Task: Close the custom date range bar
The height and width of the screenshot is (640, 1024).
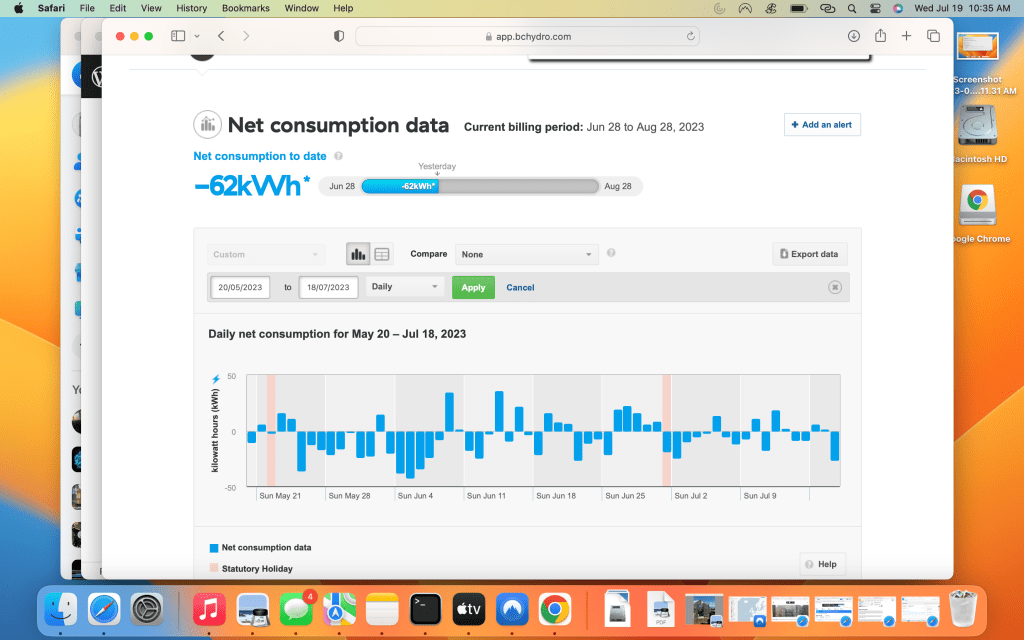Action: 835,287
